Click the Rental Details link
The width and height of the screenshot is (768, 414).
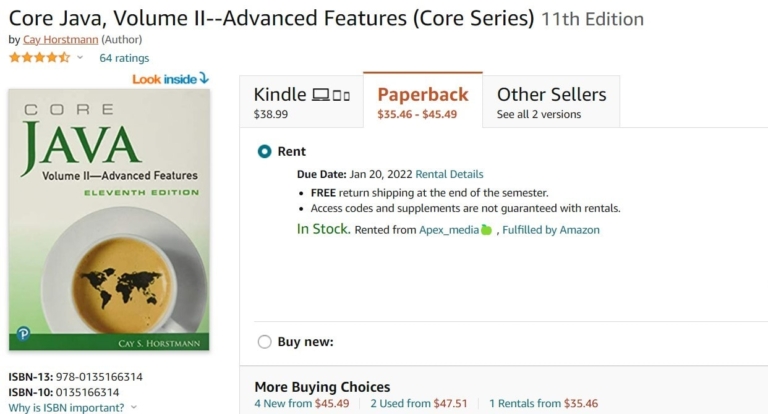tap(449, 174)
